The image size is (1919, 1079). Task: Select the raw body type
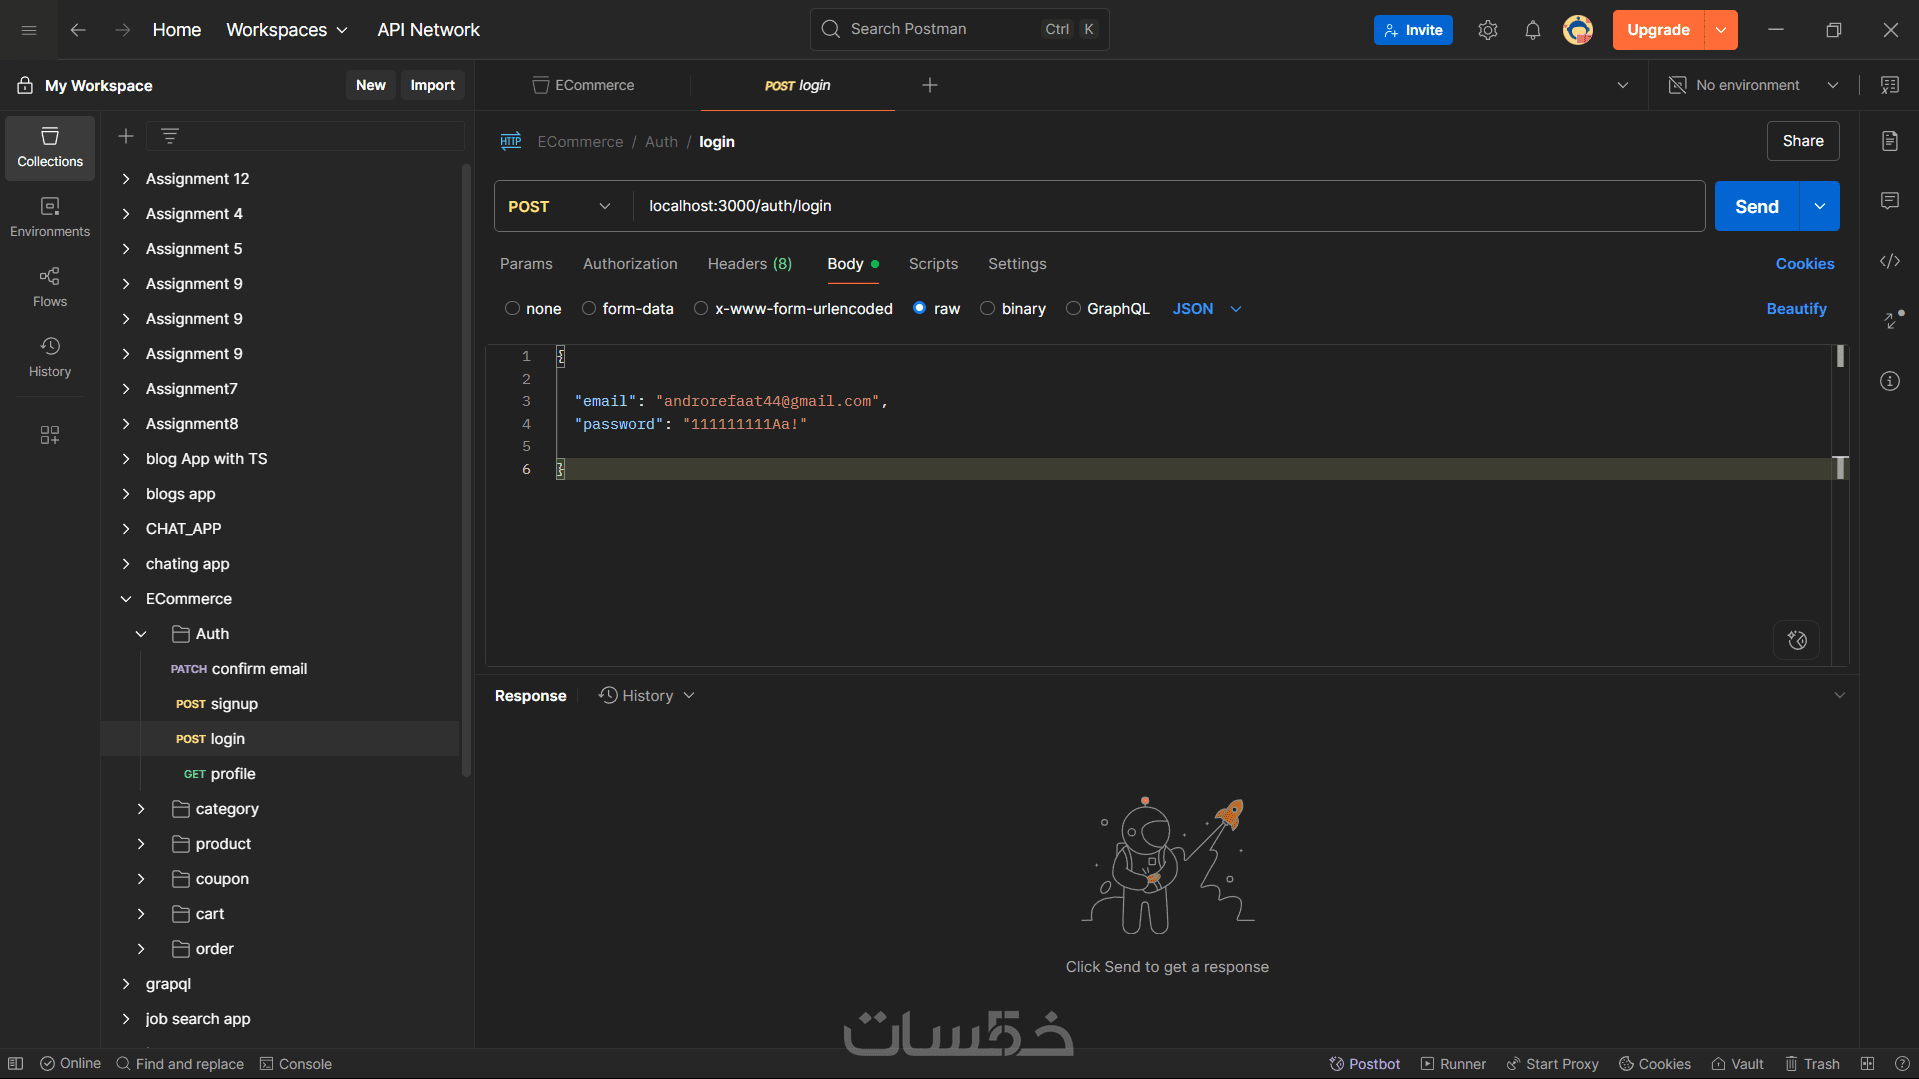tap(920, 309)
